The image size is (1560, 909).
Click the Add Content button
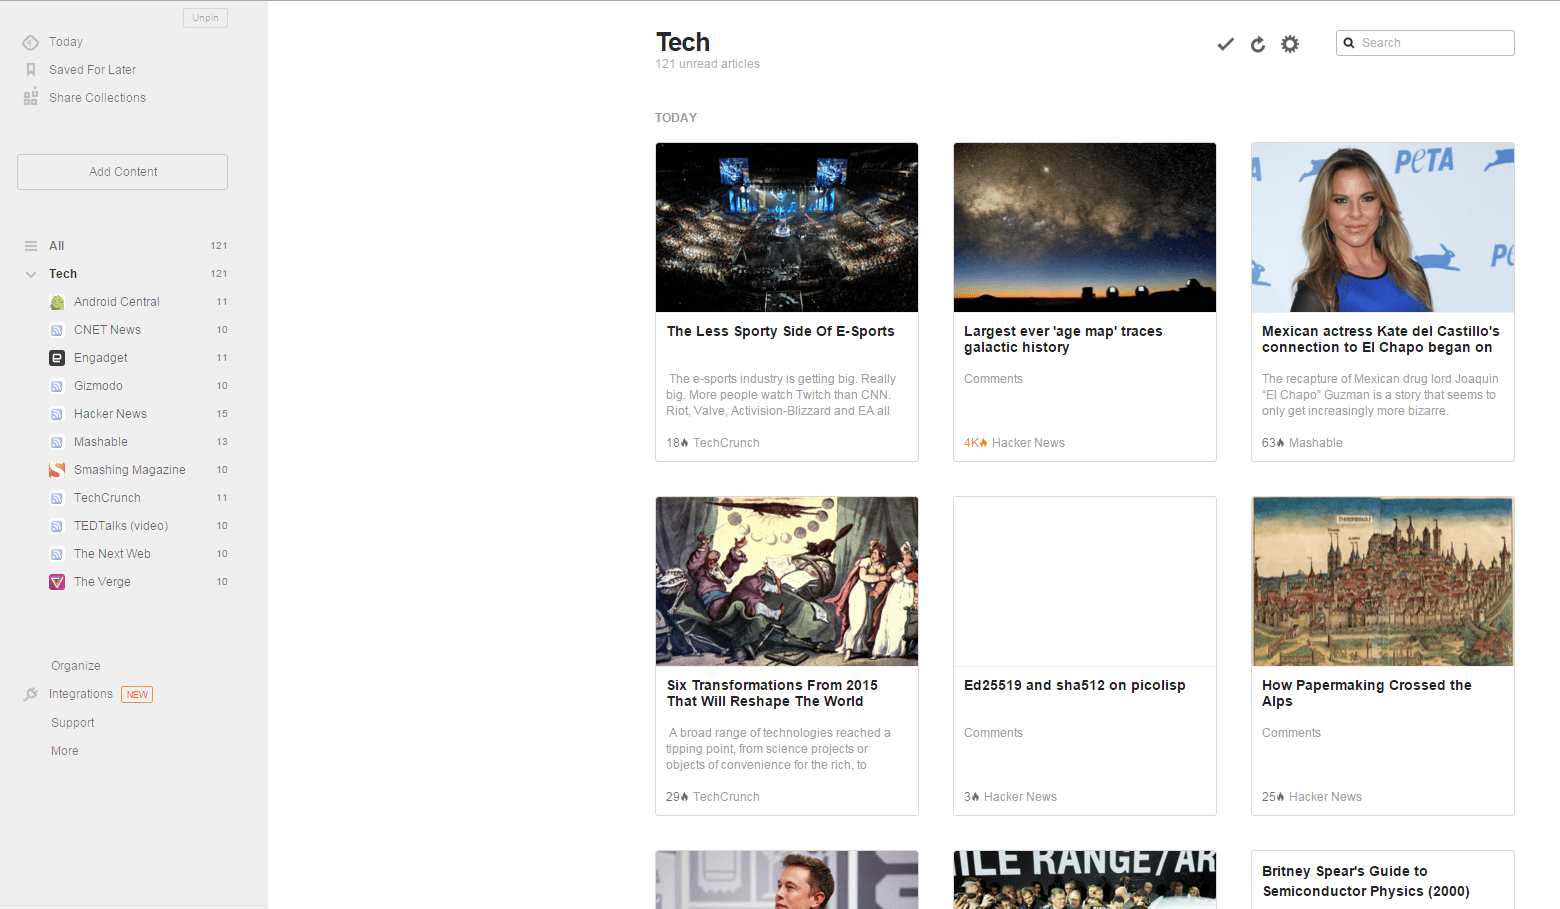pos(122,172)
